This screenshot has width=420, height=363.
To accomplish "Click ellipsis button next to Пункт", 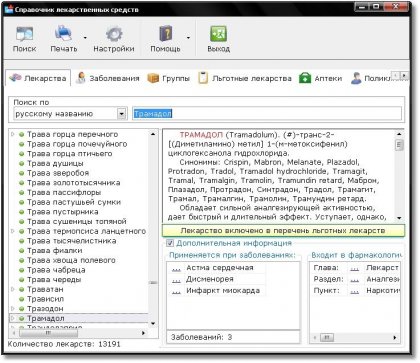I will pyautogui.click(x=355, y=291).
